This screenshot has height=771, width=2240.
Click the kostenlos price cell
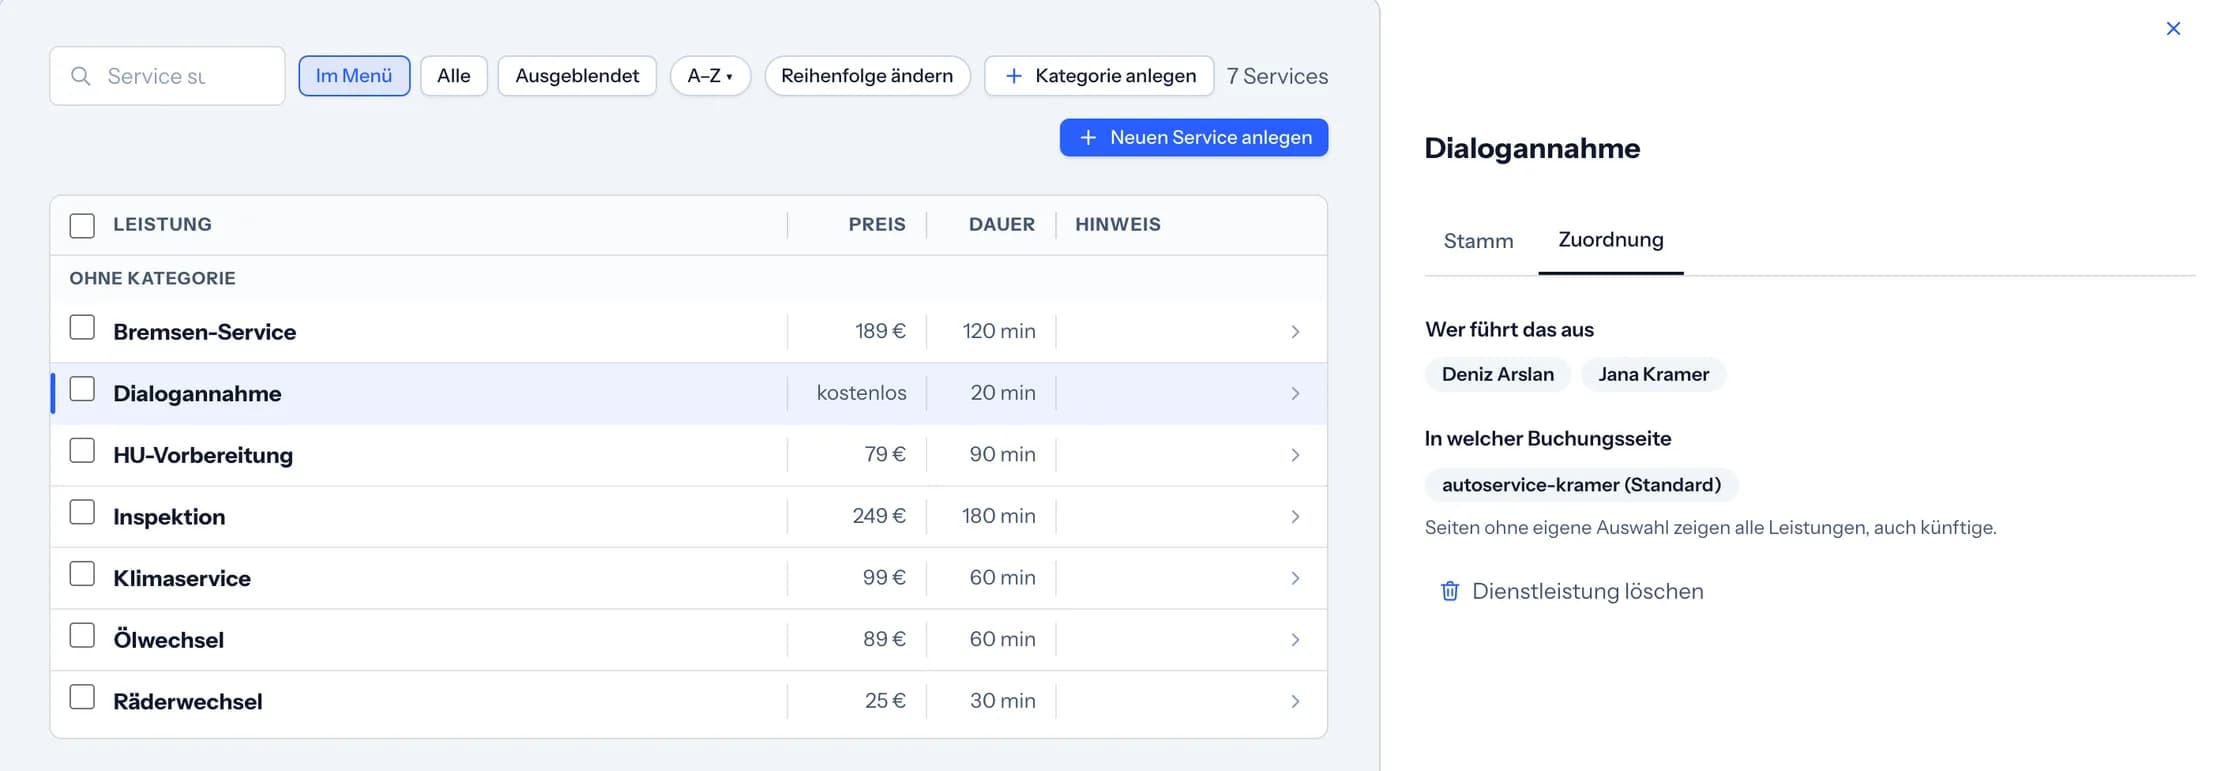click(x=862, y=393)
